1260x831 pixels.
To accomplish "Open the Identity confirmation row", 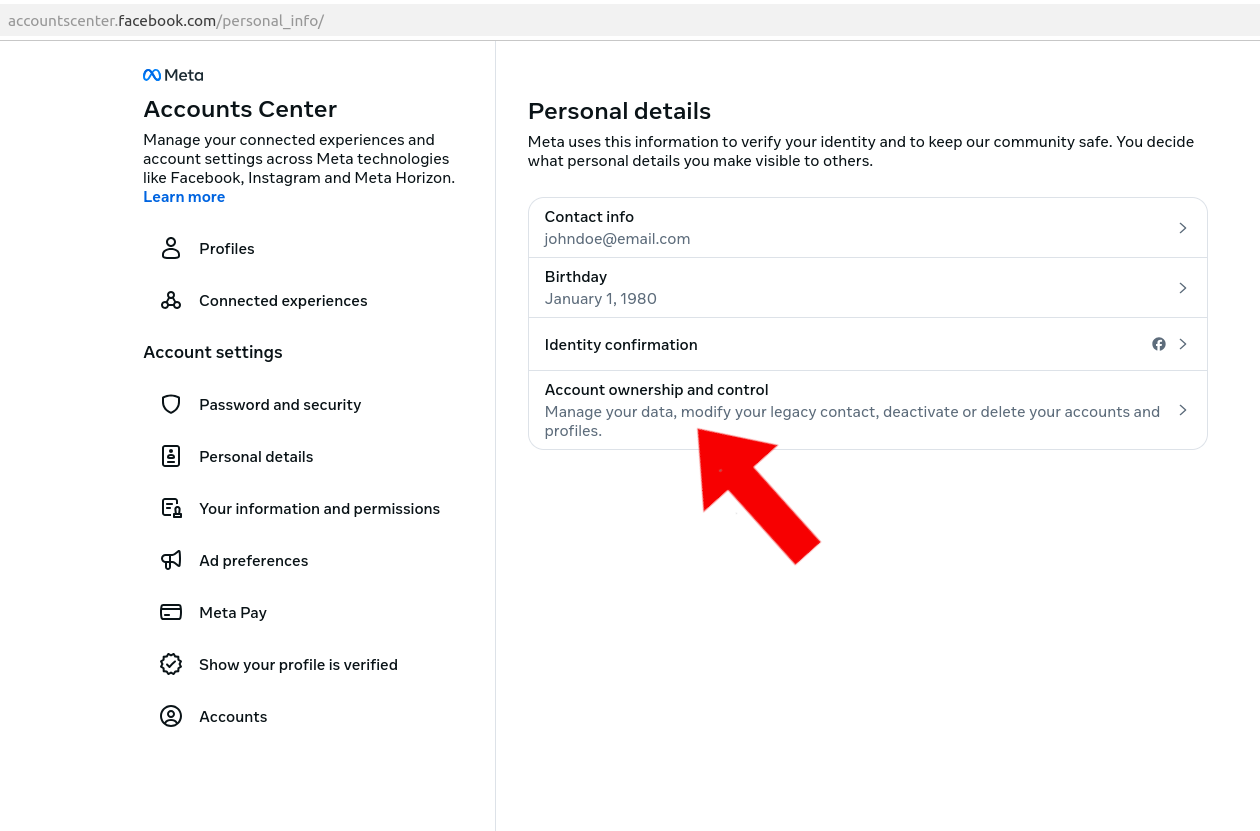I will coord(620,344).
